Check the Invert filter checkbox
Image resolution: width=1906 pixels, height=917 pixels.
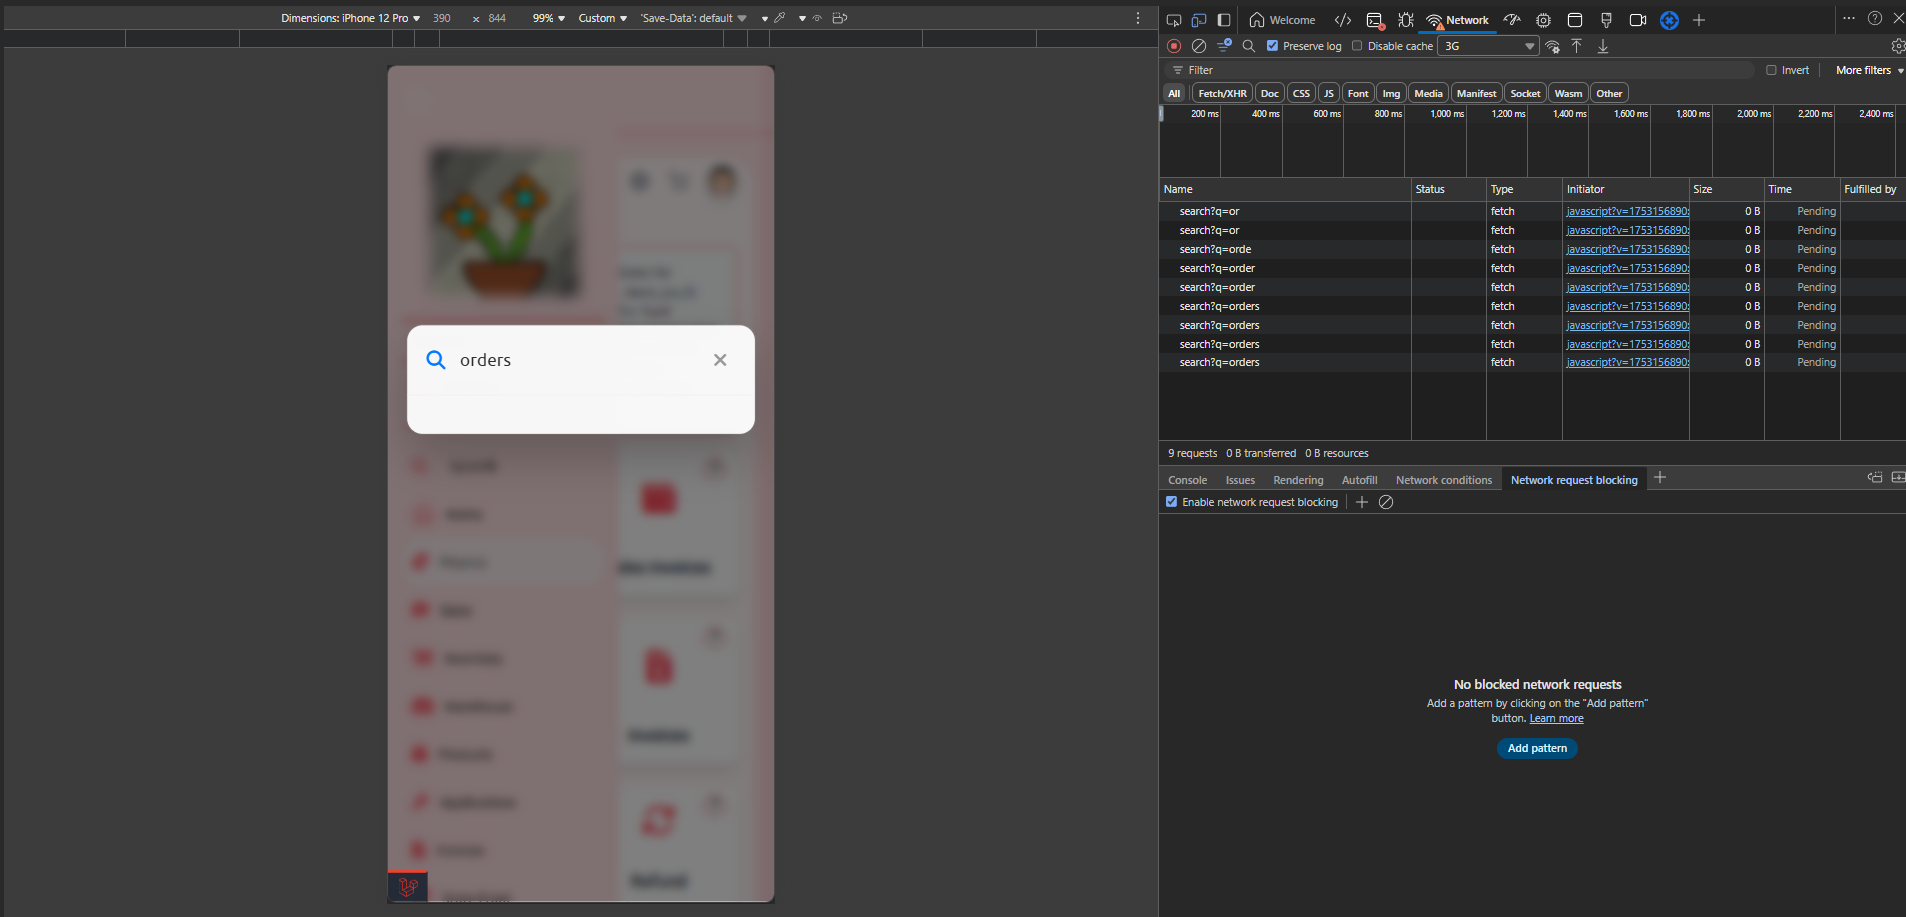pos(1771,70)
